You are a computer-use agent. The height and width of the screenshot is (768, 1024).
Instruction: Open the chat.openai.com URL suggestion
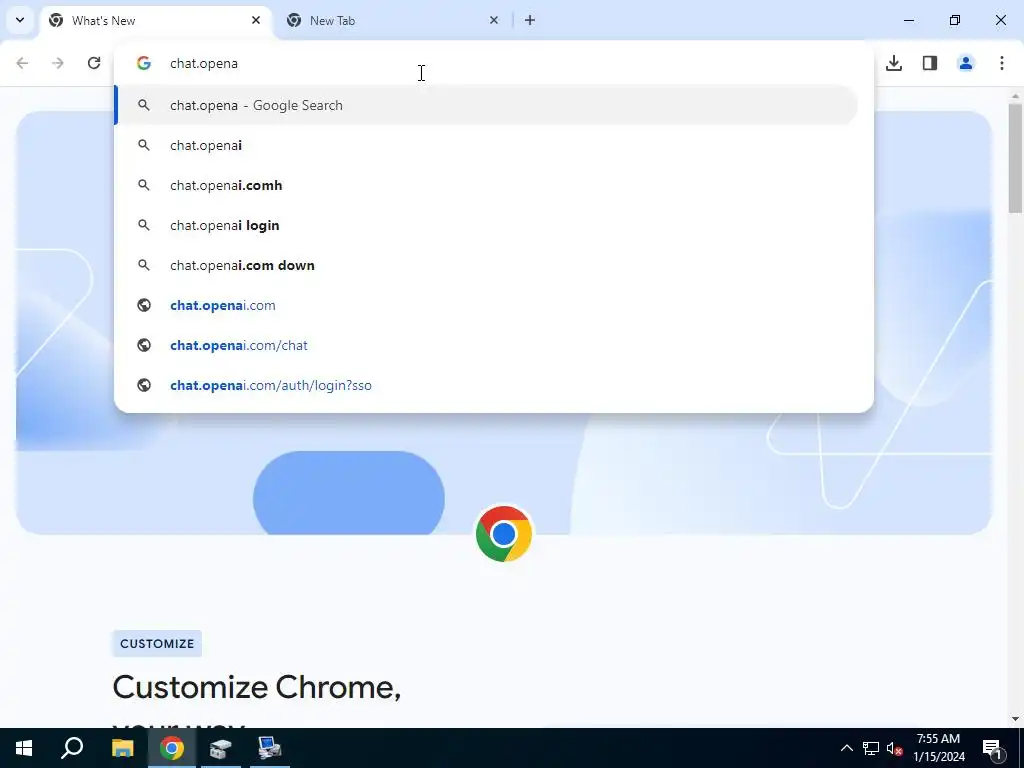pos(487,305)
